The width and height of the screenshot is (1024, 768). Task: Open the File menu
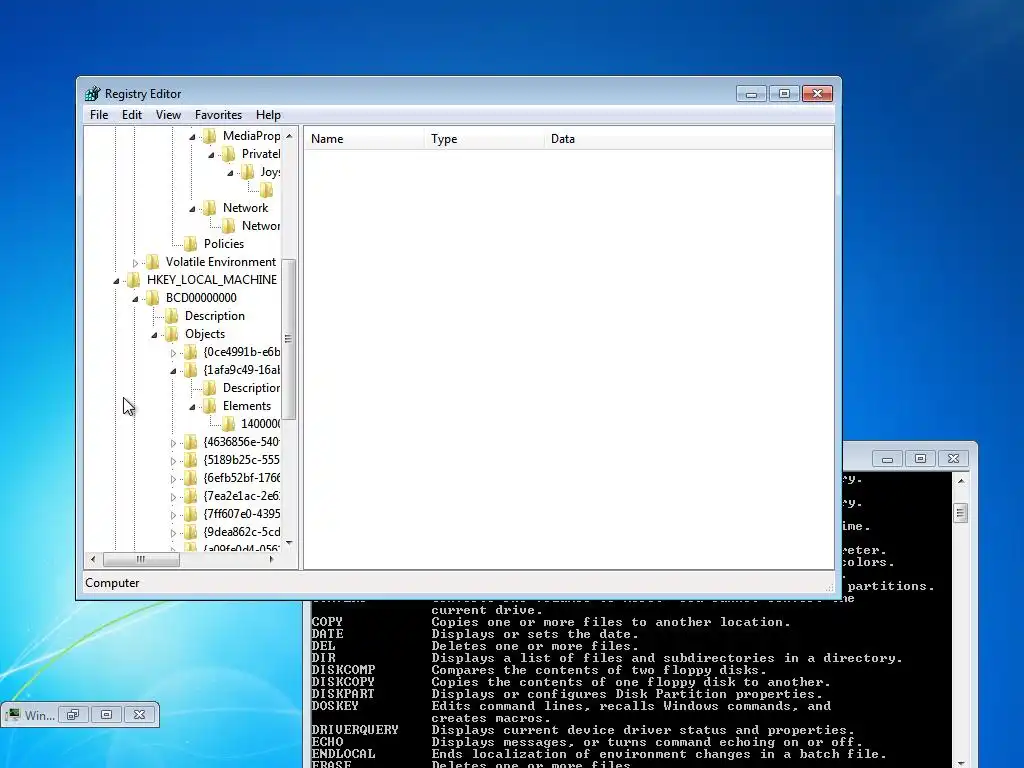(x=99, y=115)
